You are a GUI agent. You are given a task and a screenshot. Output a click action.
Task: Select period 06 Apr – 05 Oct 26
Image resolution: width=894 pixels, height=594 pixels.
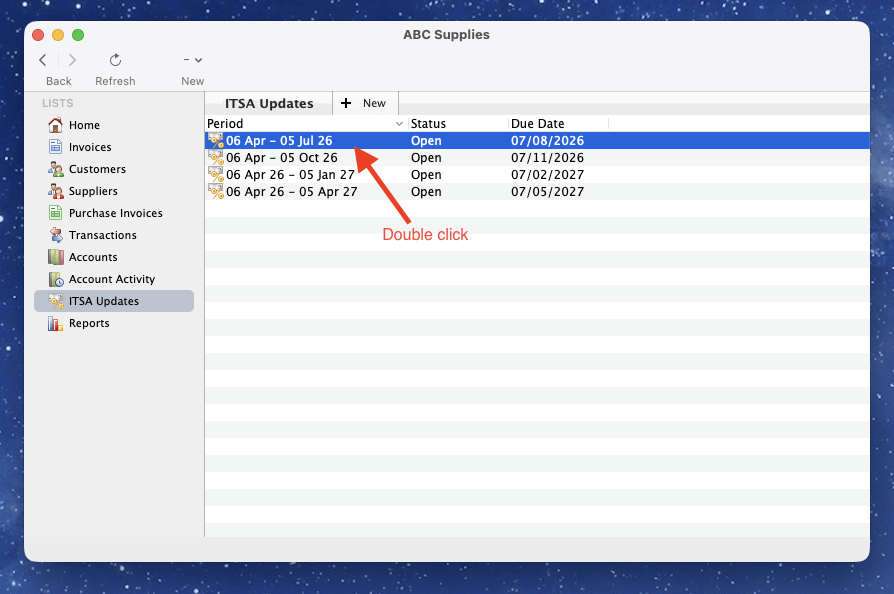[x=282, y=158]
